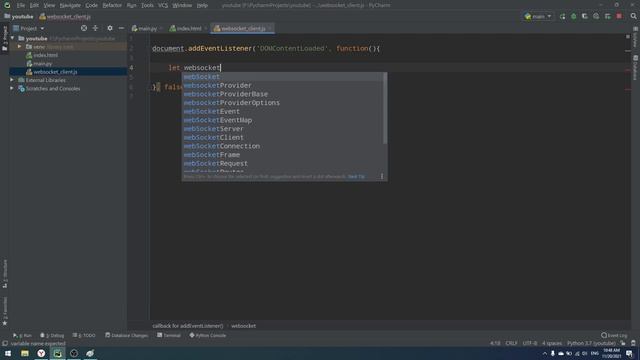Open the Refactor menu

[112, 5]
